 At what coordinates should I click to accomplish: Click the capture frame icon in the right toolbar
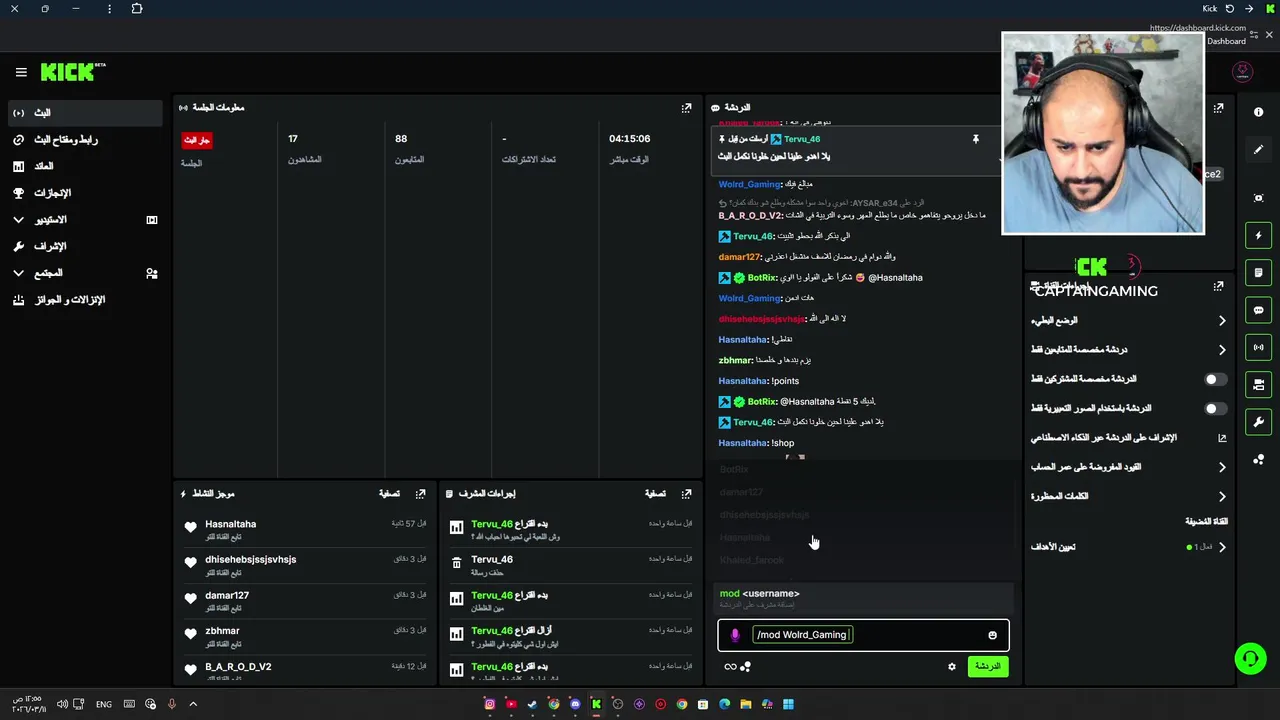coord(1258,198)
